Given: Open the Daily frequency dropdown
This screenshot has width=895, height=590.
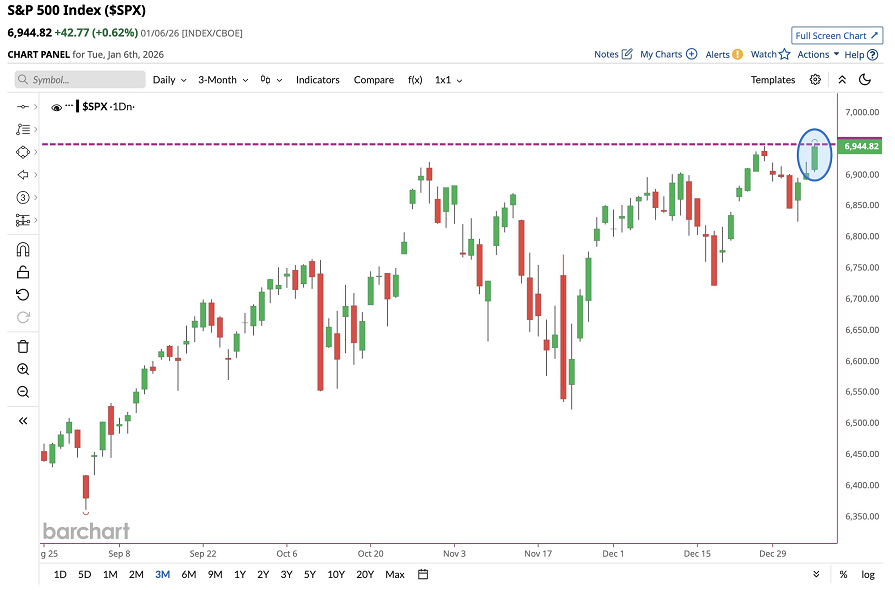Looking at the screenshot, I should tap(168, 79).
